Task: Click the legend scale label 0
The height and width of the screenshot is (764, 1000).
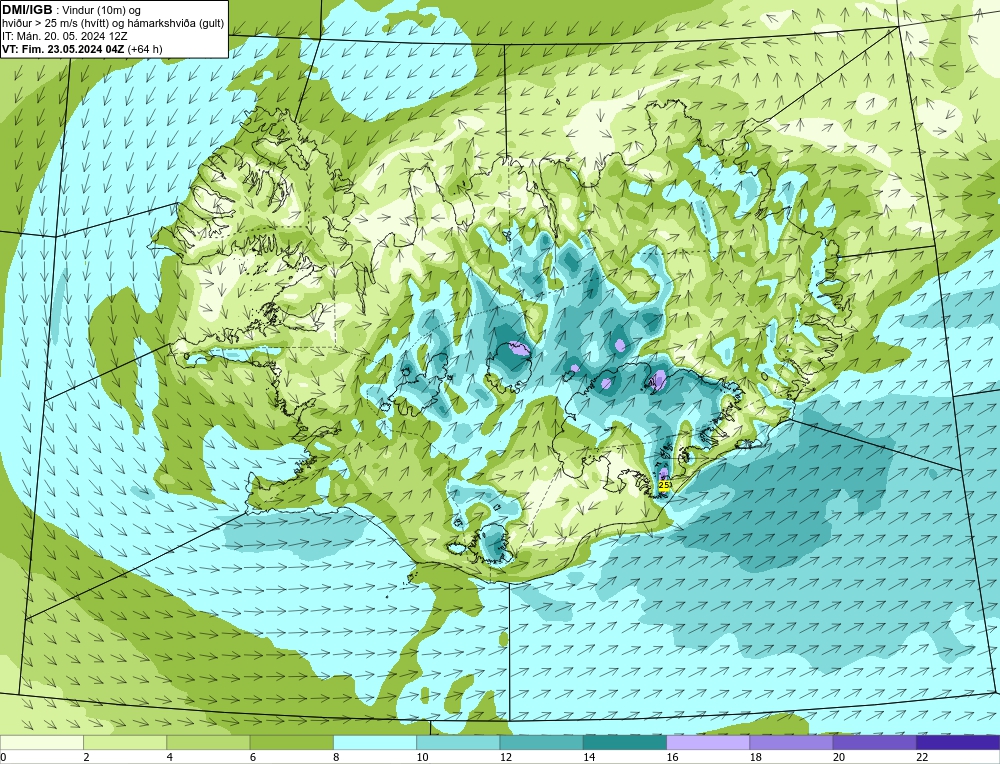Action: click(3, 757)
